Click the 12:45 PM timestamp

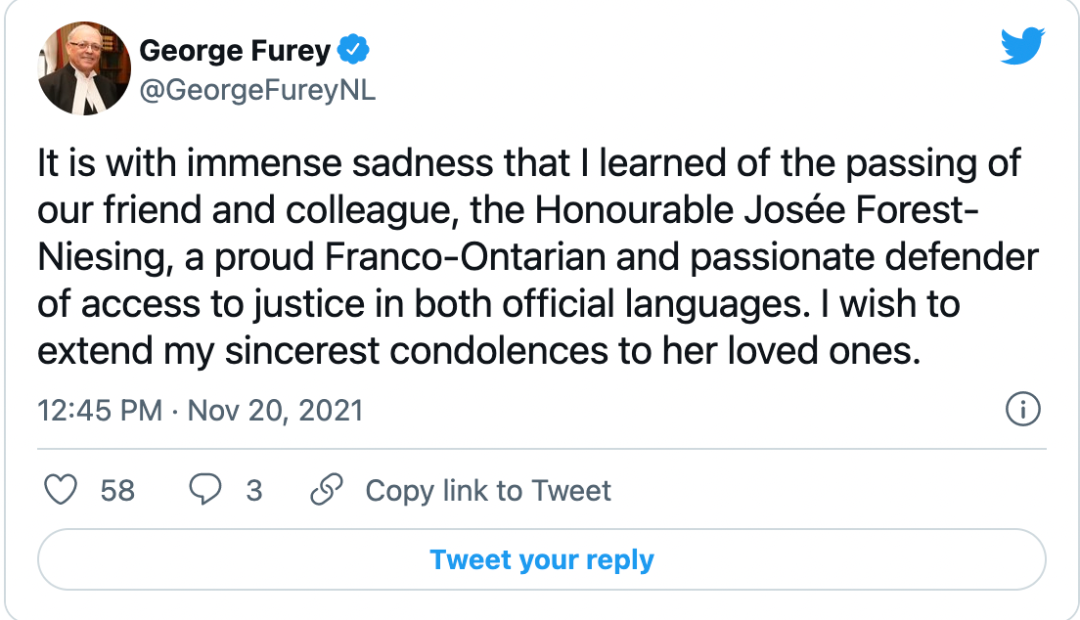point(100,411)
